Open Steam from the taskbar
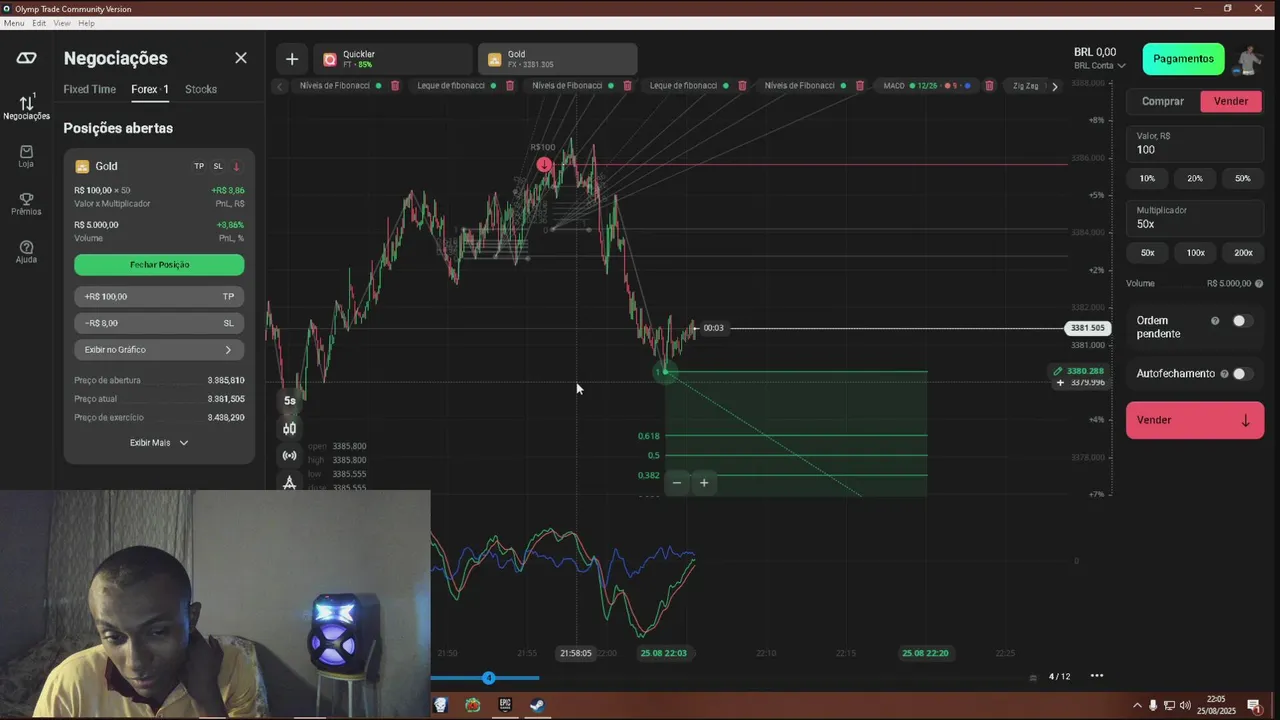The height and width of the screenshot is (720, 1280). pos(537,705)
